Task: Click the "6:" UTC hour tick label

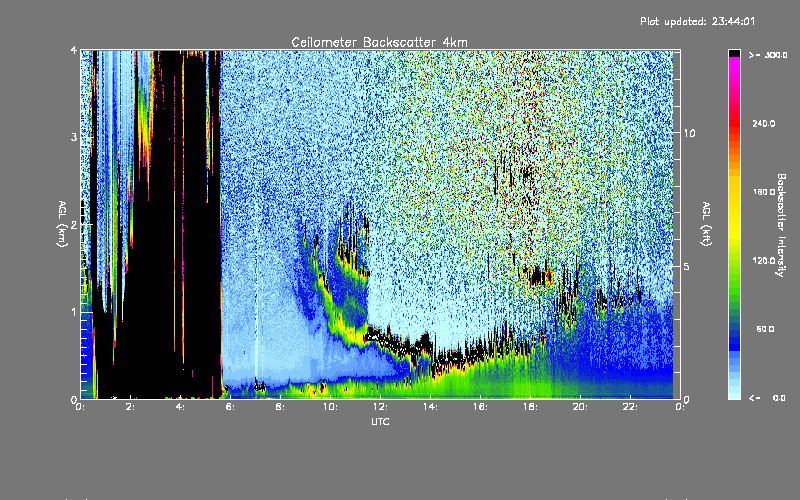Action: coord(231,407)
